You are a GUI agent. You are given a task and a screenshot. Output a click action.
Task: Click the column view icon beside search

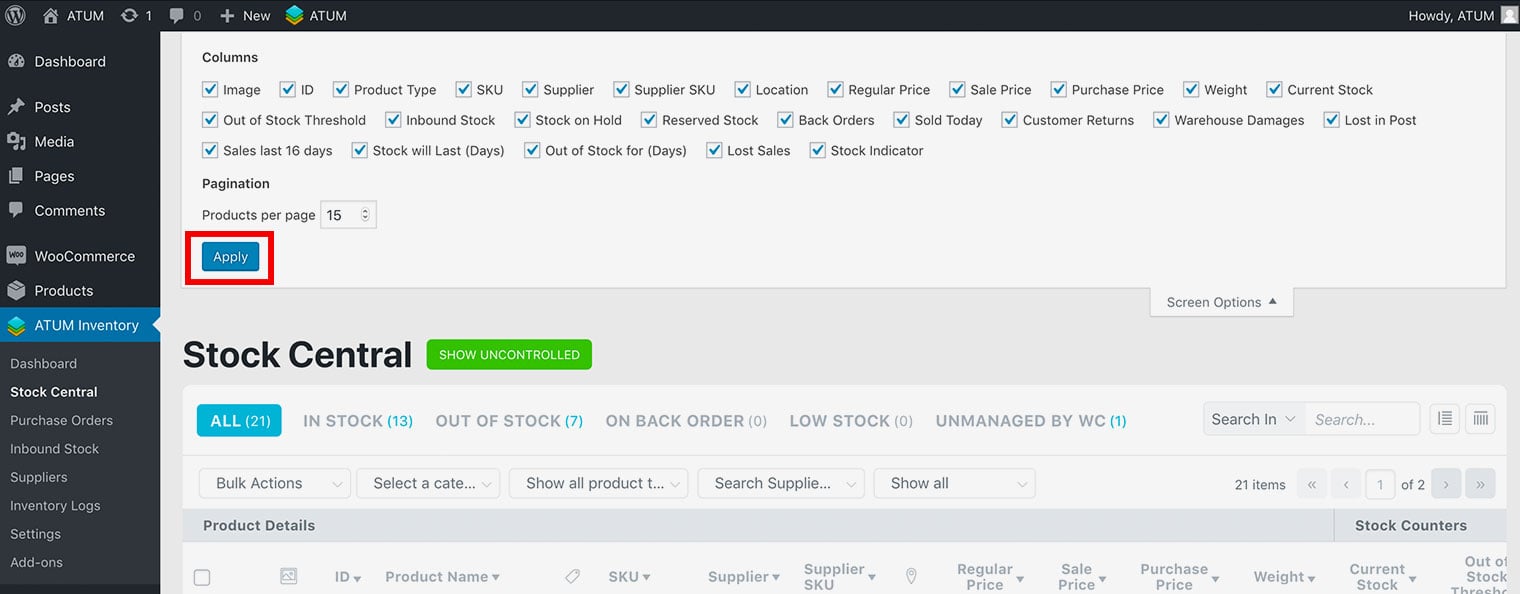[x=1480, y=420]
